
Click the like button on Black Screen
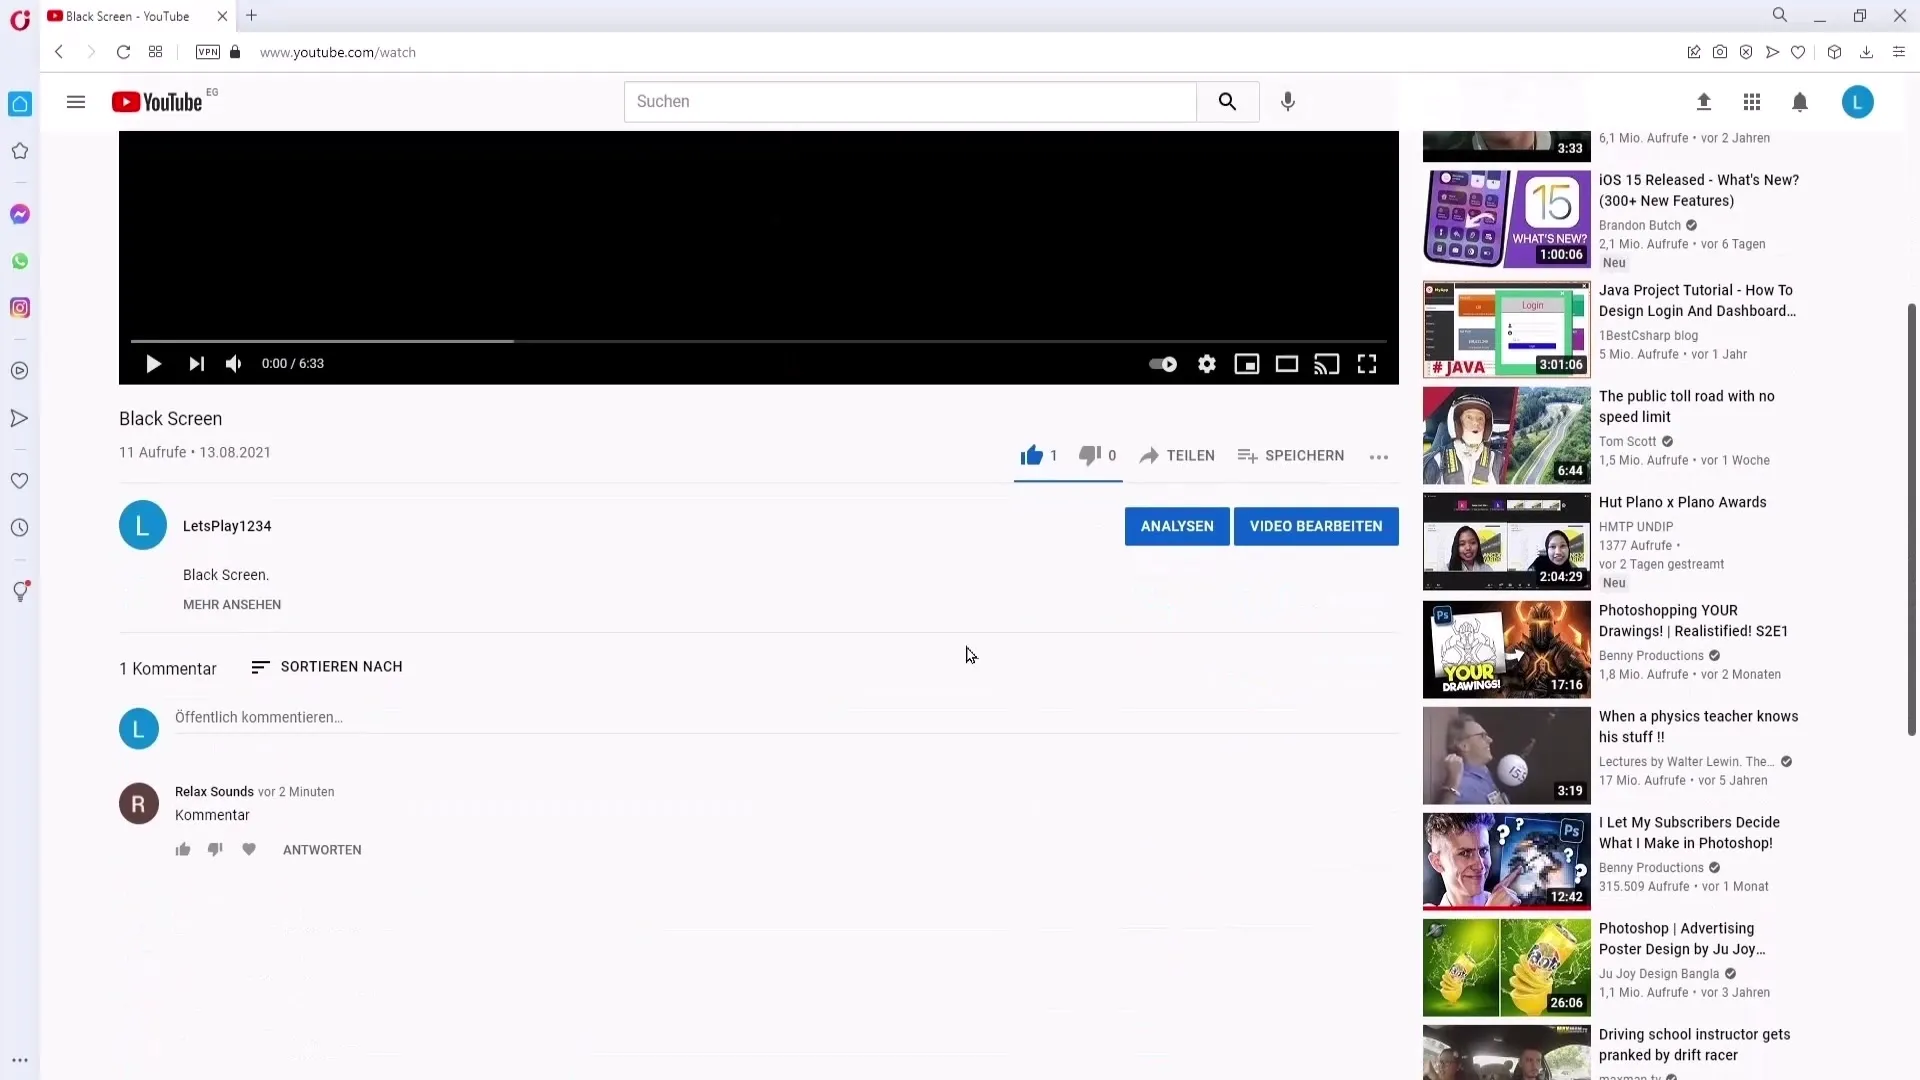point(1031,454)
